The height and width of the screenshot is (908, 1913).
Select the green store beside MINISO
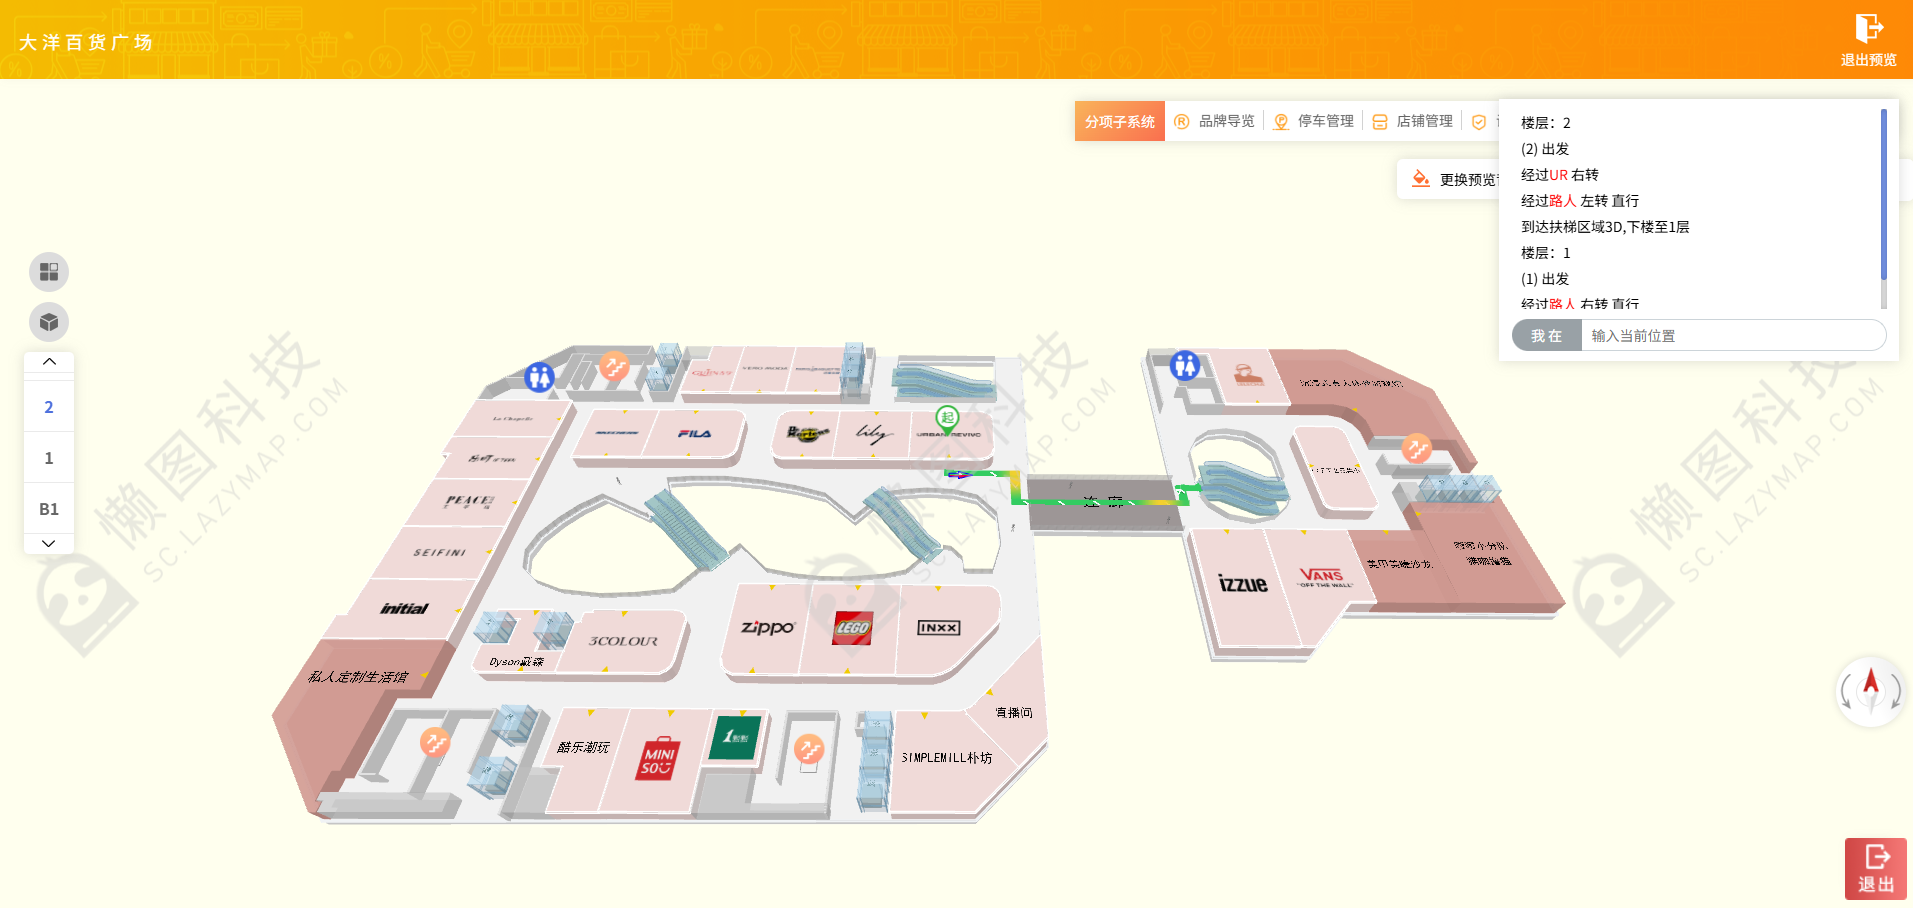point(735,737)
